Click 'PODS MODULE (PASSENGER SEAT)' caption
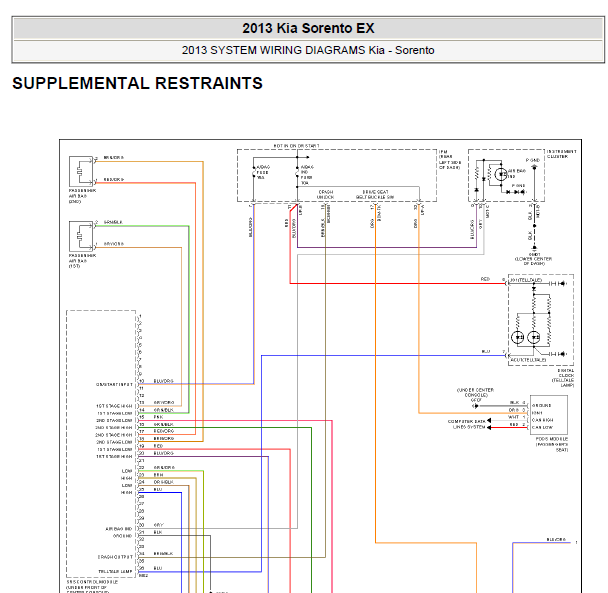Viewport: 608px width, 593px height. [552, 444]
